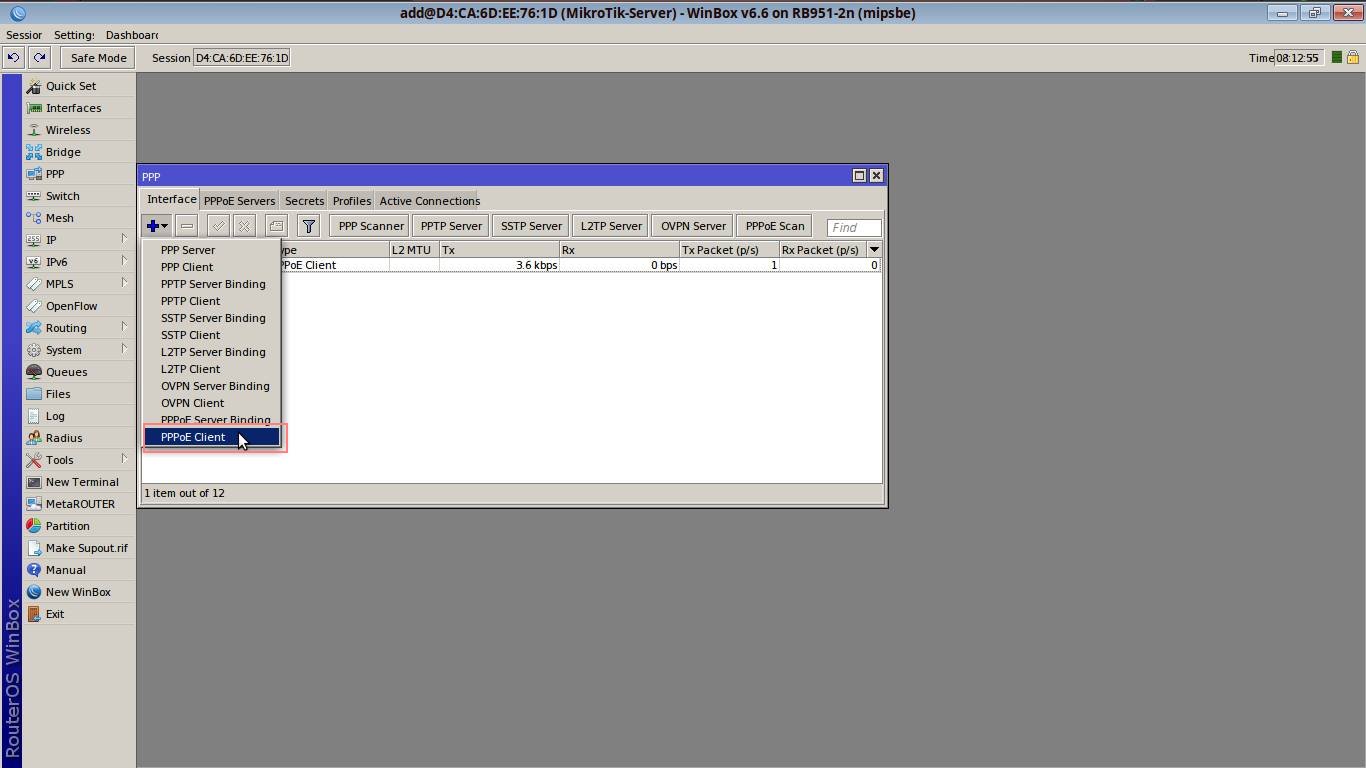The width and height of the screenshot is (1366, 768).
Task: Click the L2TP Server button
Action: pos(611,226)
